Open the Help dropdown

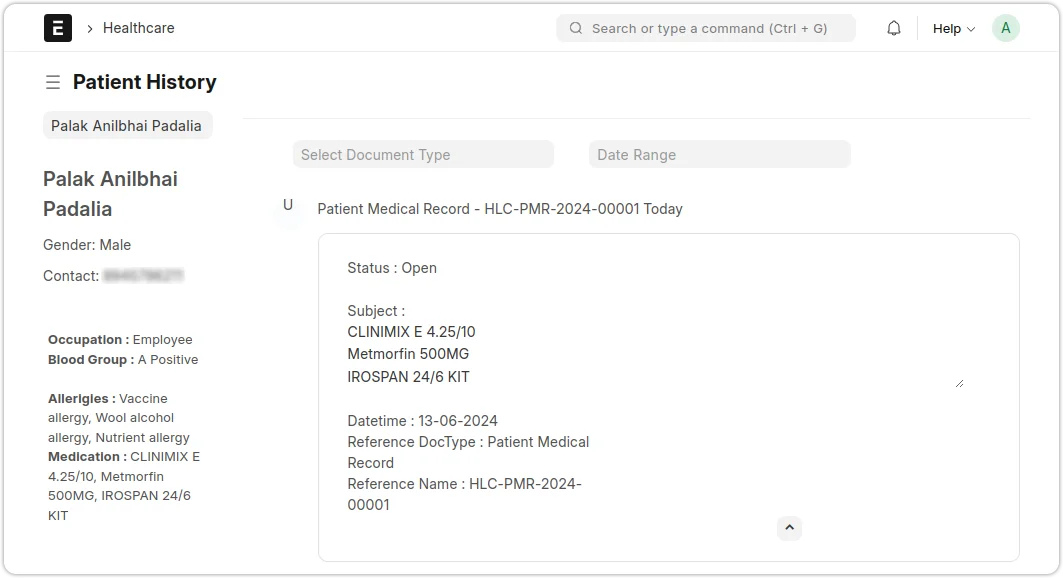952,28
